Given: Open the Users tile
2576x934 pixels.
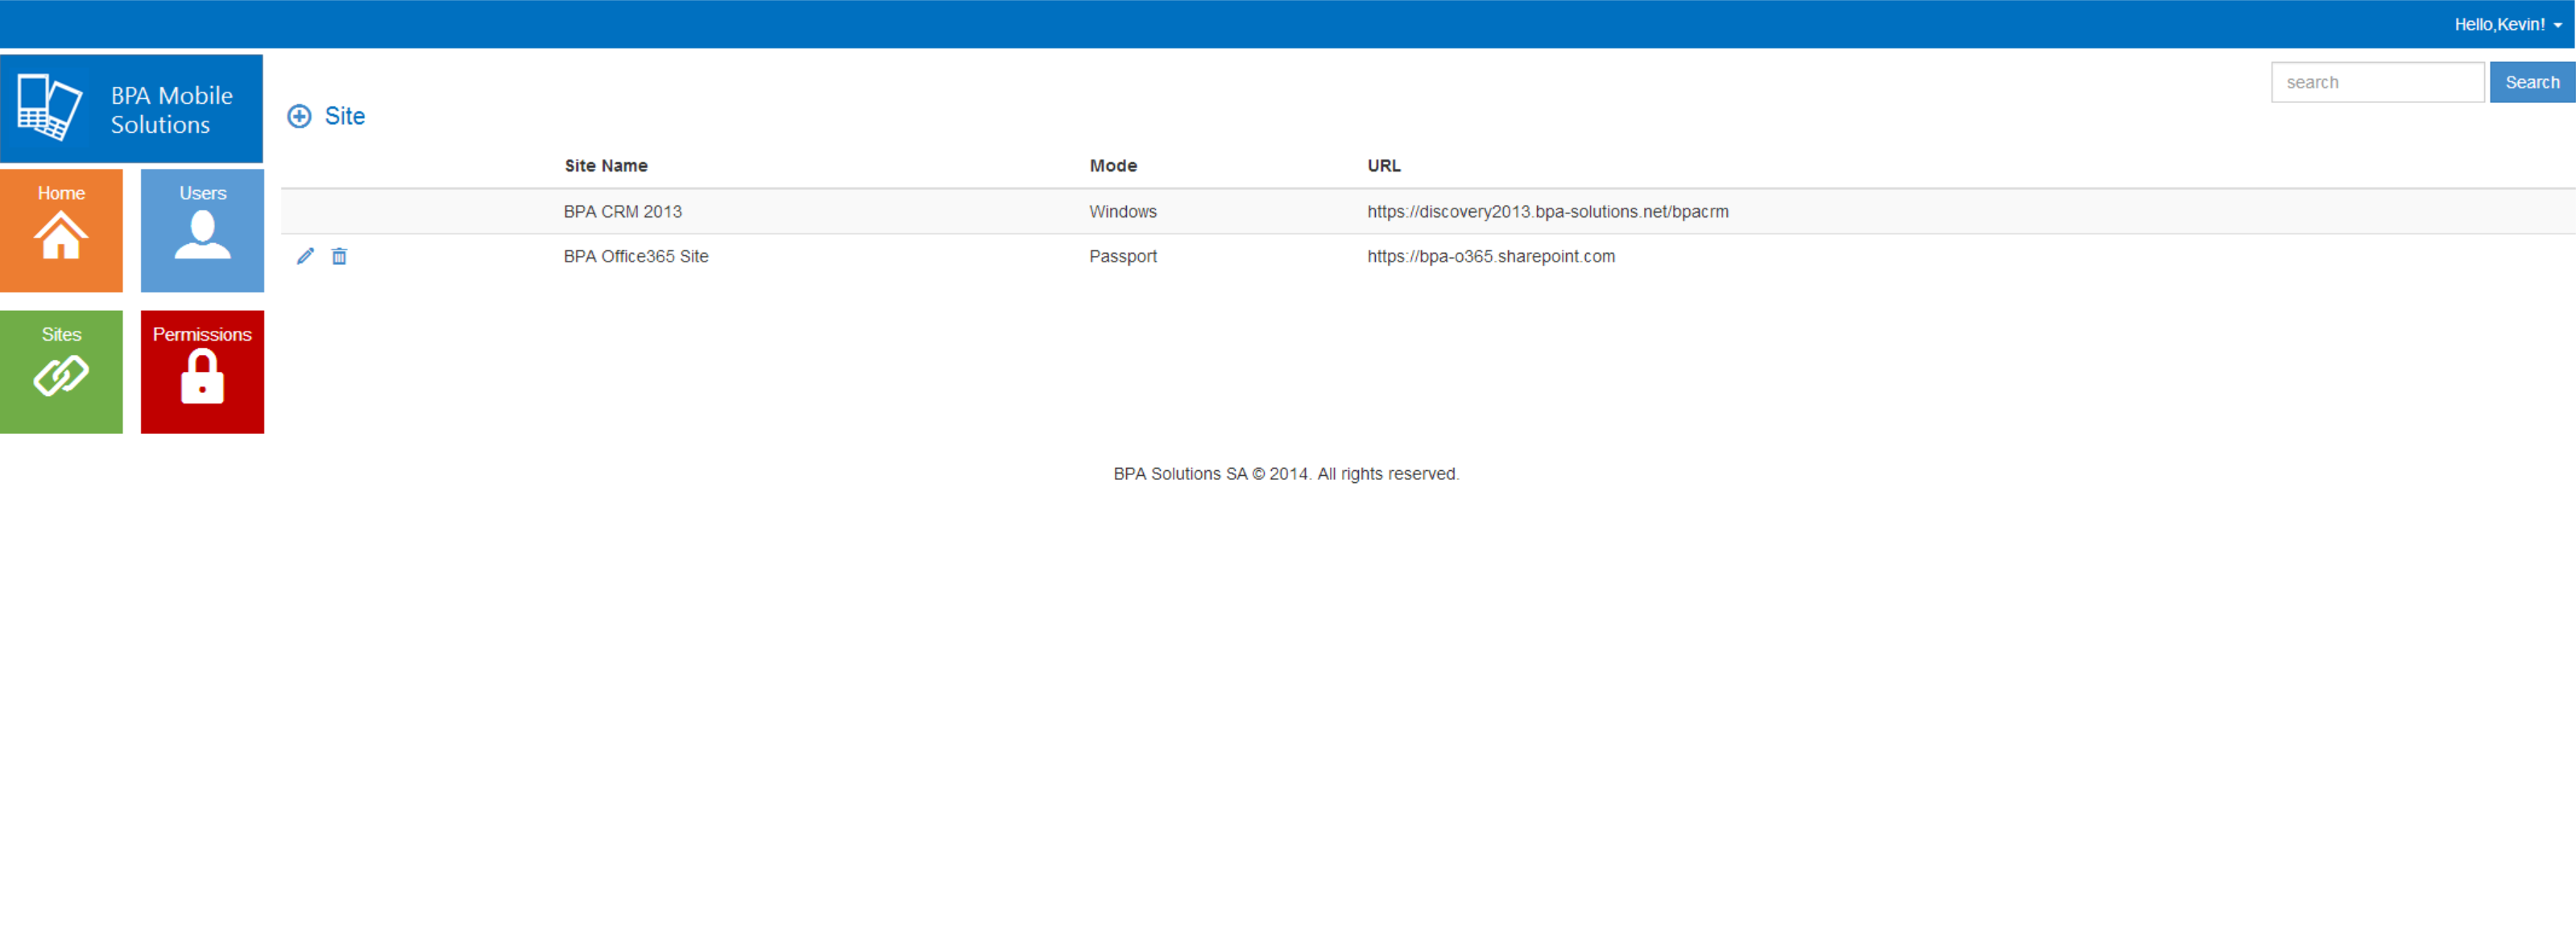Looking at the screenshot, I should [202, 230].
